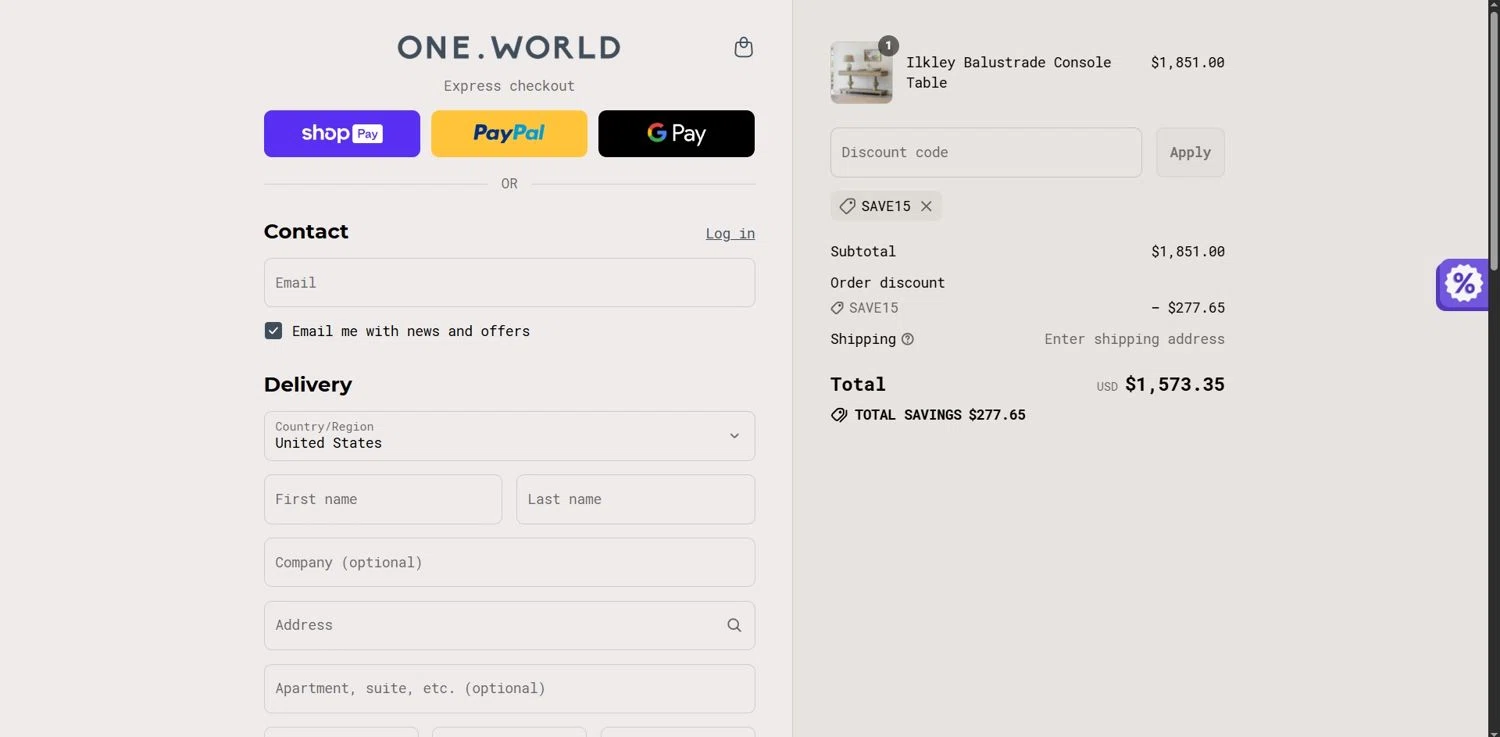
Task: Pay with Shop Pay
Action: [x=342, y=134]
